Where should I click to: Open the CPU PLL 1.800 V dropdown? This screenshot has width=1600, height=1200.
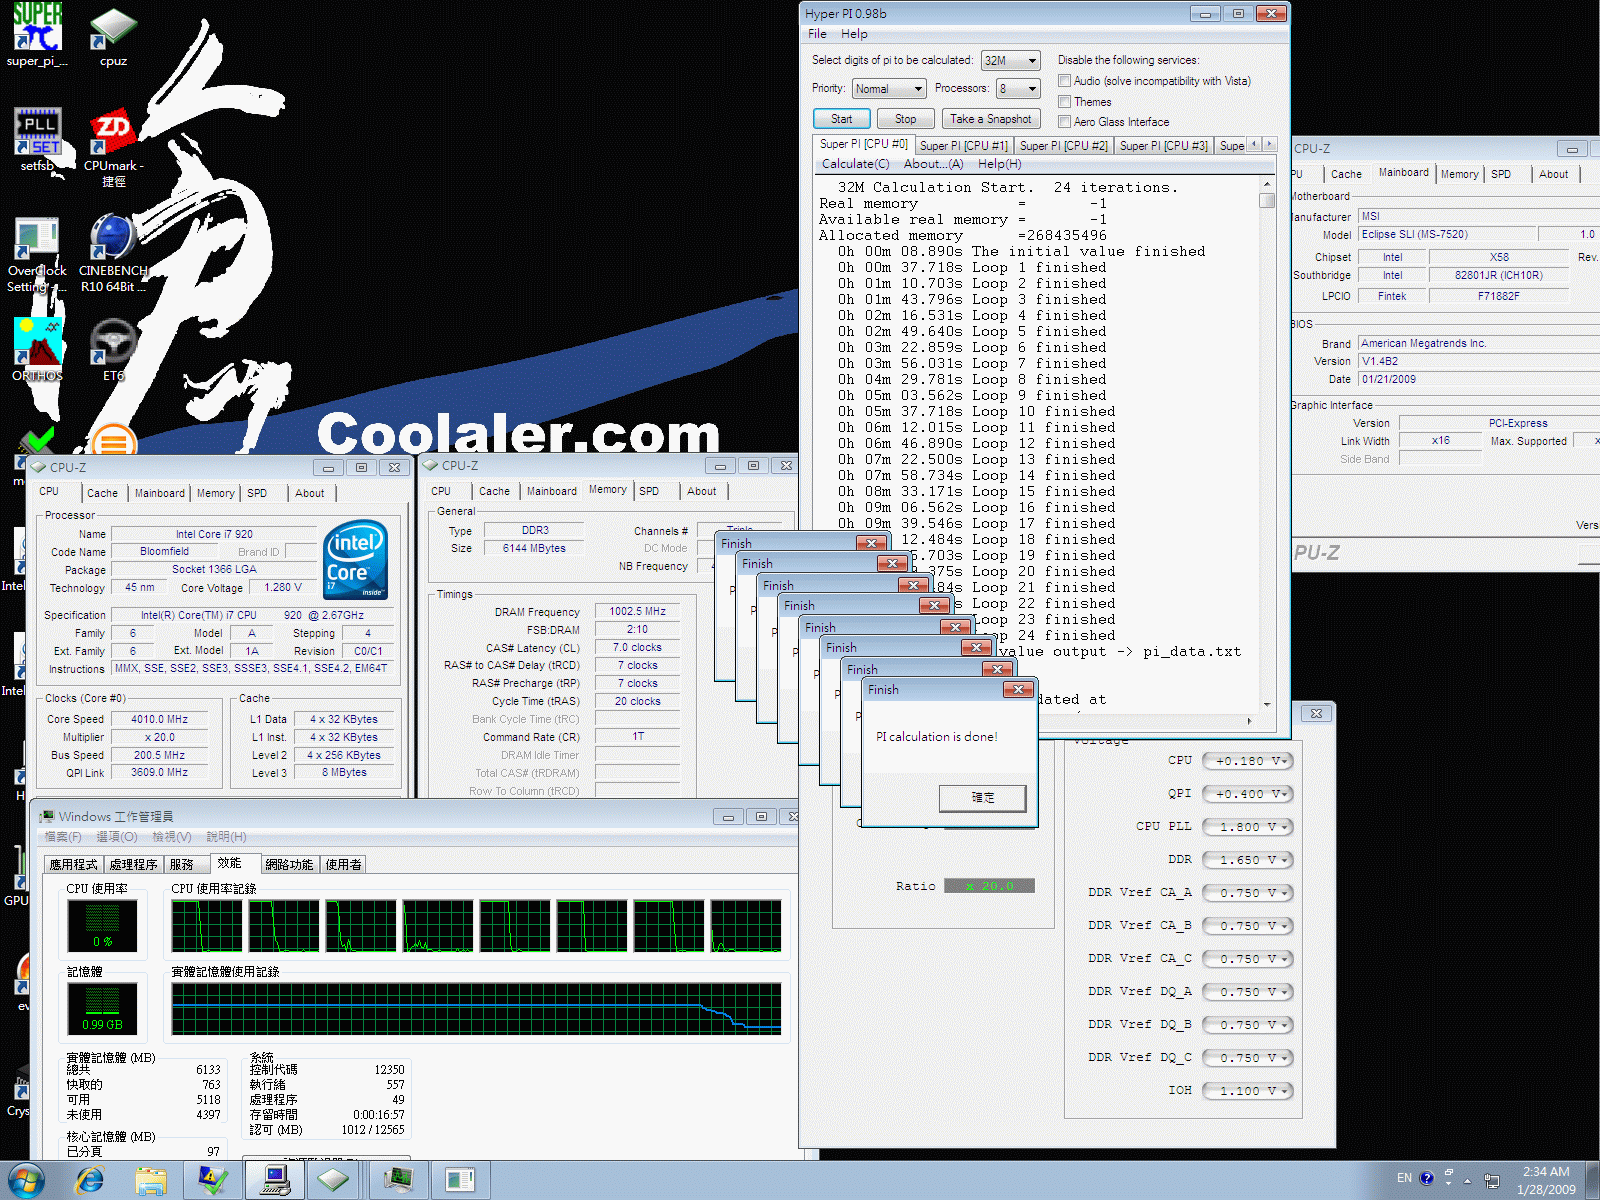[x=1247, y=827]
